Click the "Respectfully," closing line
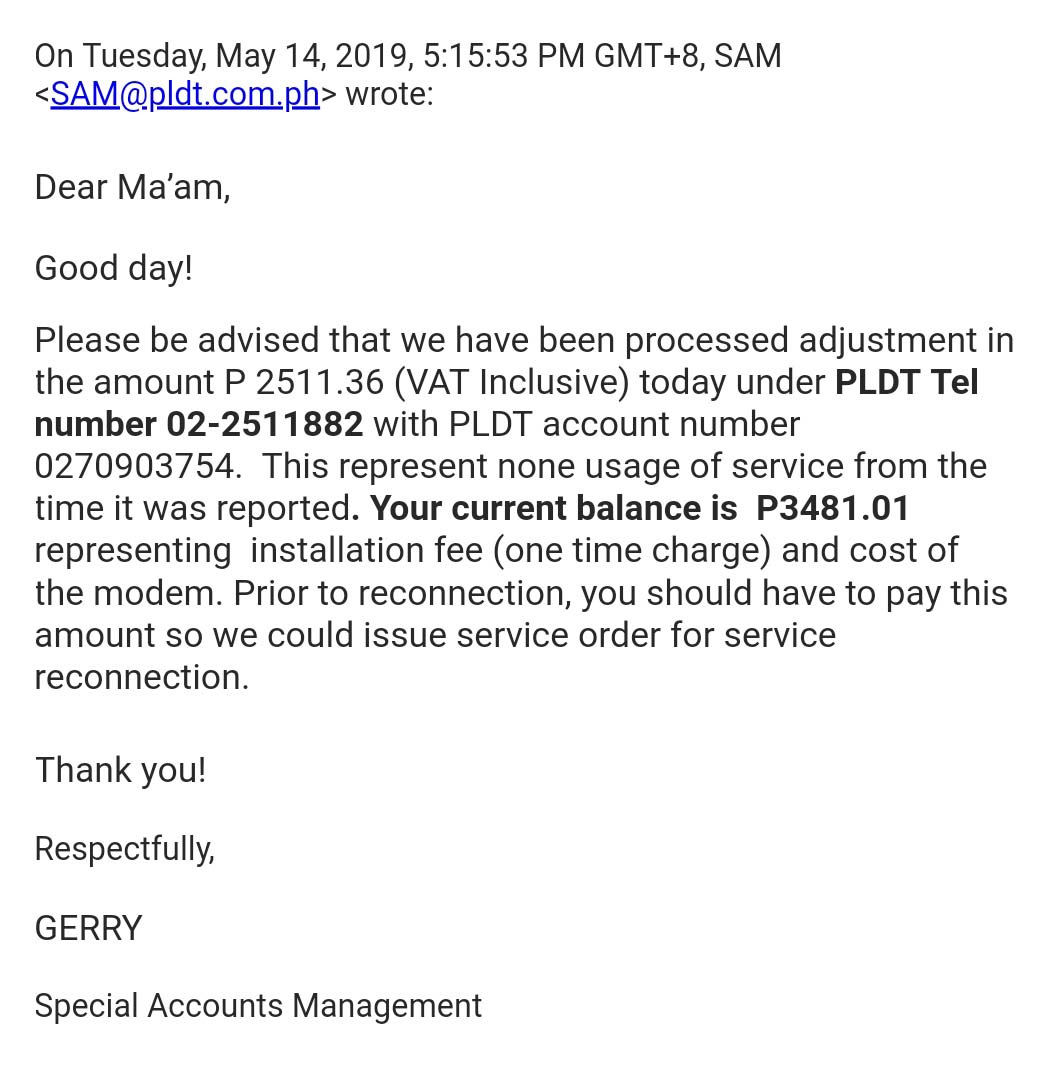 [x=124, y=849]
